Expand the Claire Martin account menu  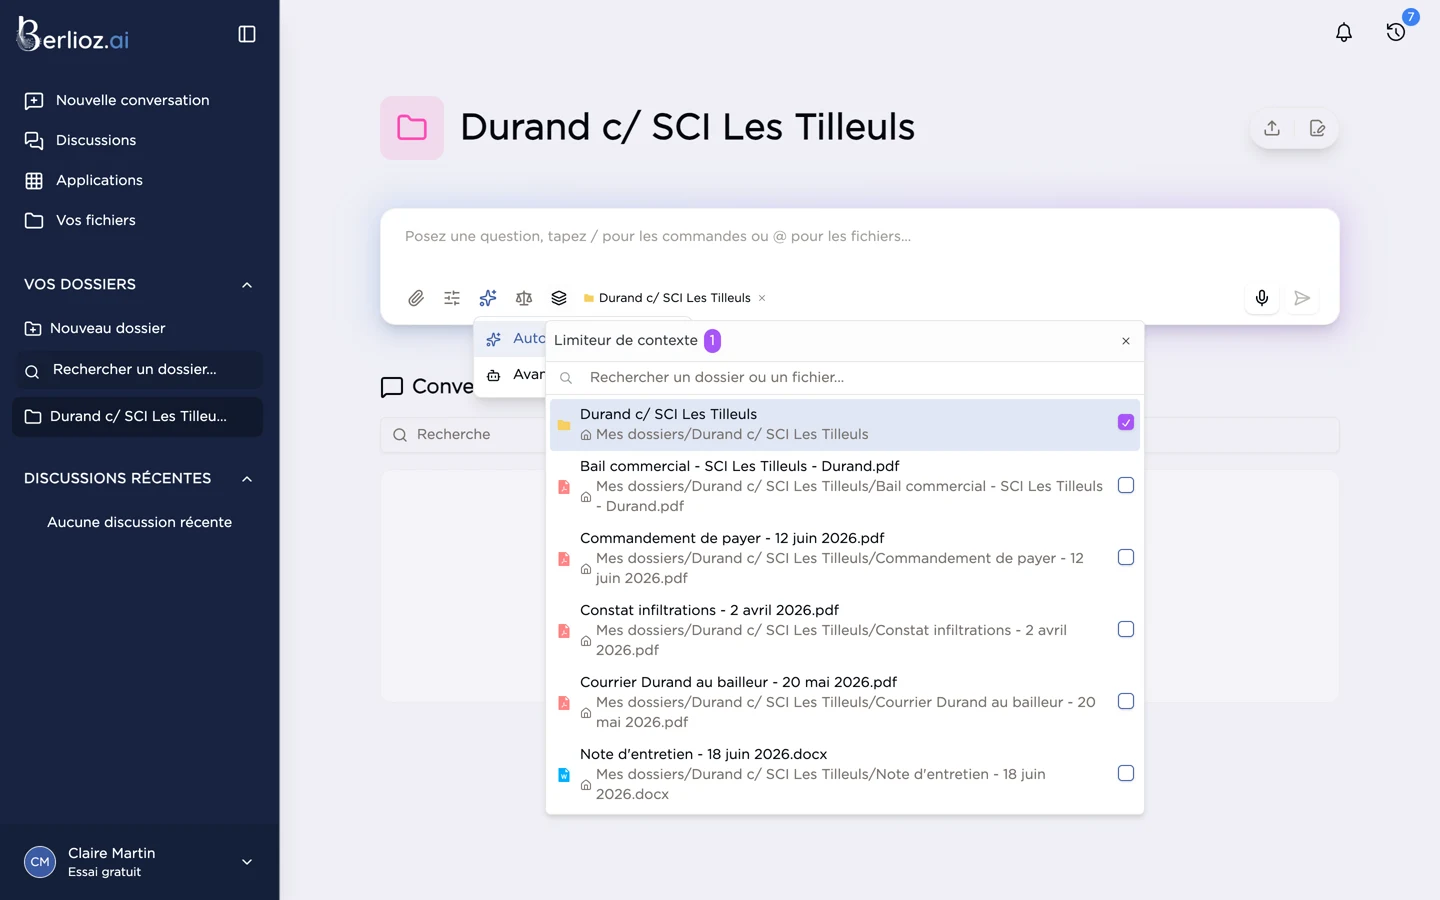247,862
